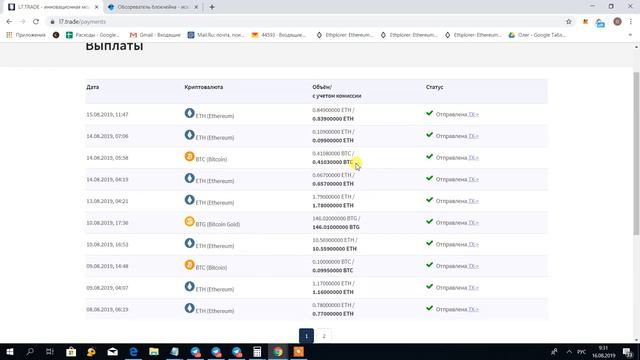Open the Apps bookmark shortcut

(x=26, y=35)
